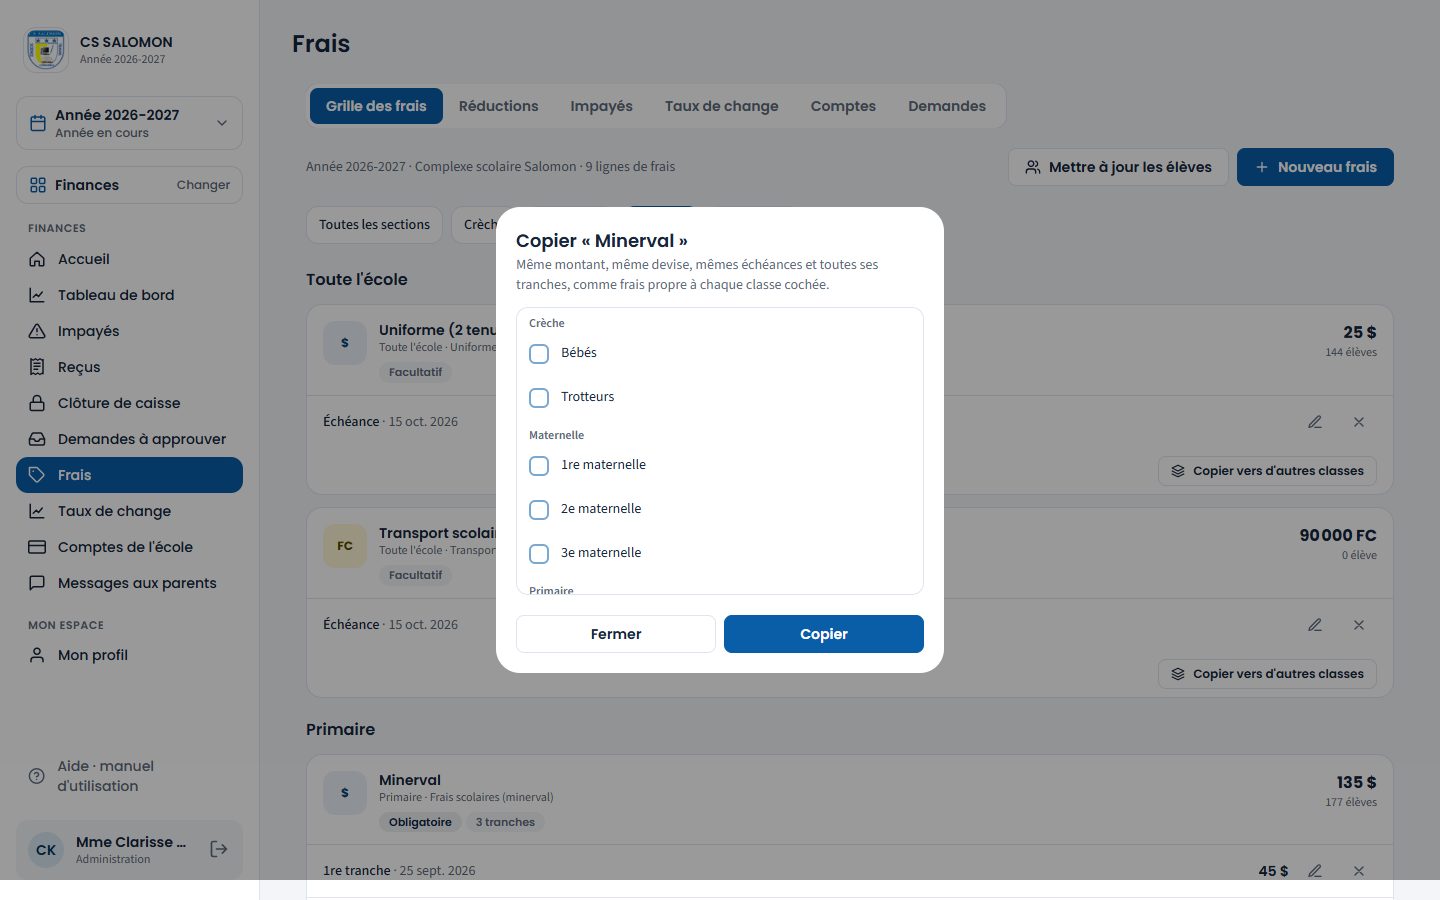Click the Reçus receipt icon
Viewport: 1440px width, 900px height.
pos(37,367)
